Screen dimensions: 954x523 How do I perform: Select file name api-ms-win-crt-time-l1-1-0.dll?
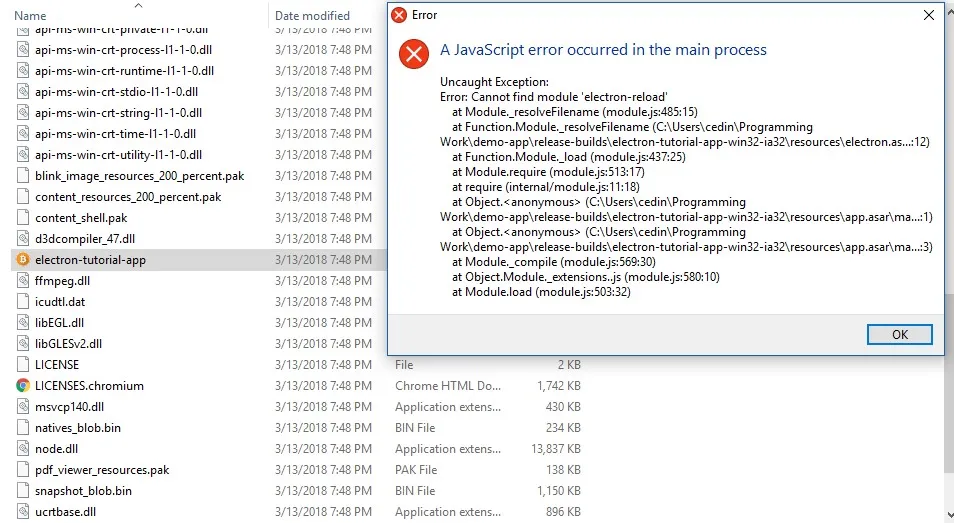(115, 134)
